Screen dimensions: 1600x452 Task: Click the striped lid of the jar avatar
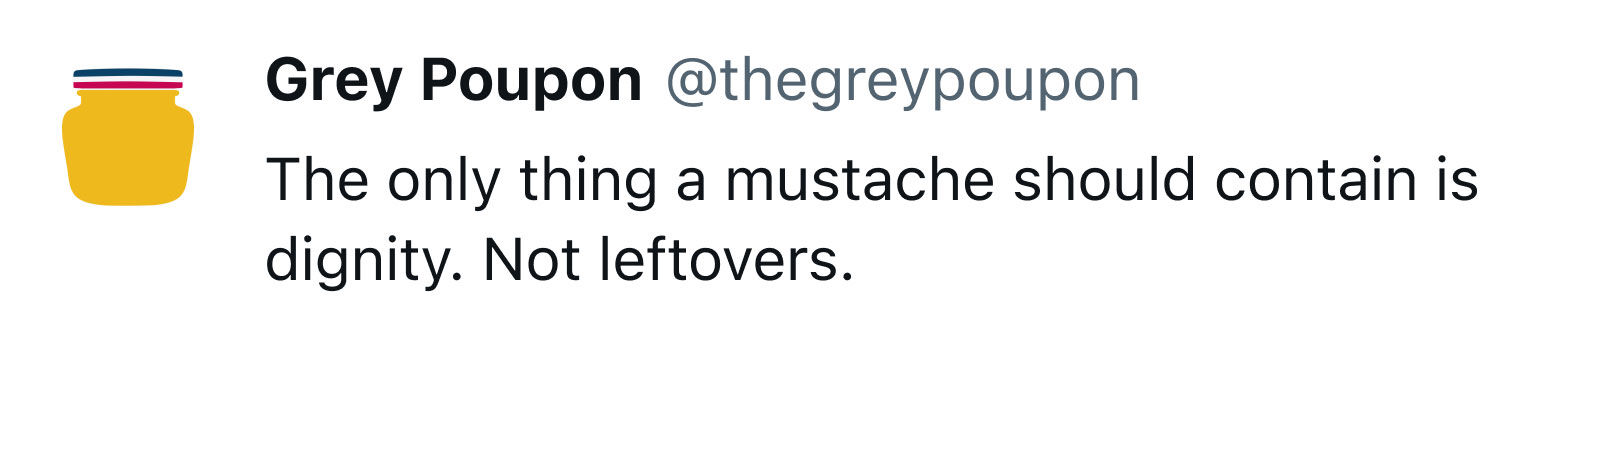point(128,79)
